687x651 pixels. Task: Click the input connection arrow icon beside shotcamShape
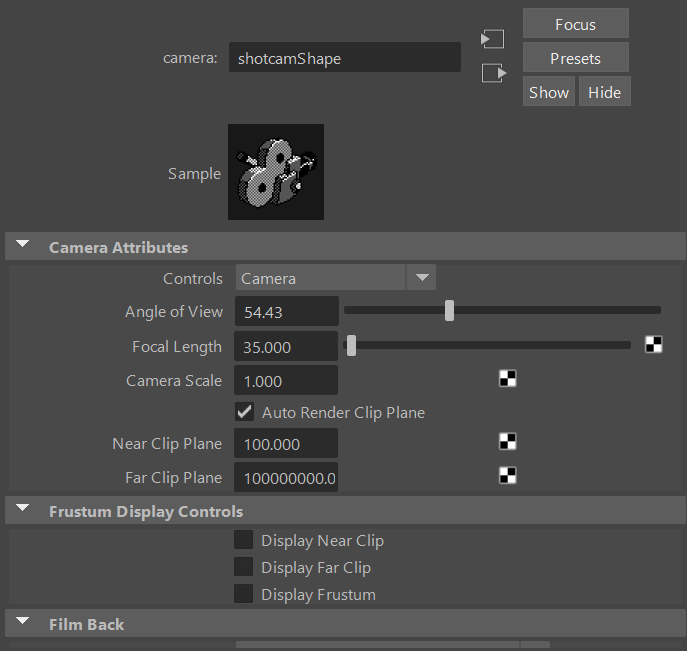(x=492, y=39)
